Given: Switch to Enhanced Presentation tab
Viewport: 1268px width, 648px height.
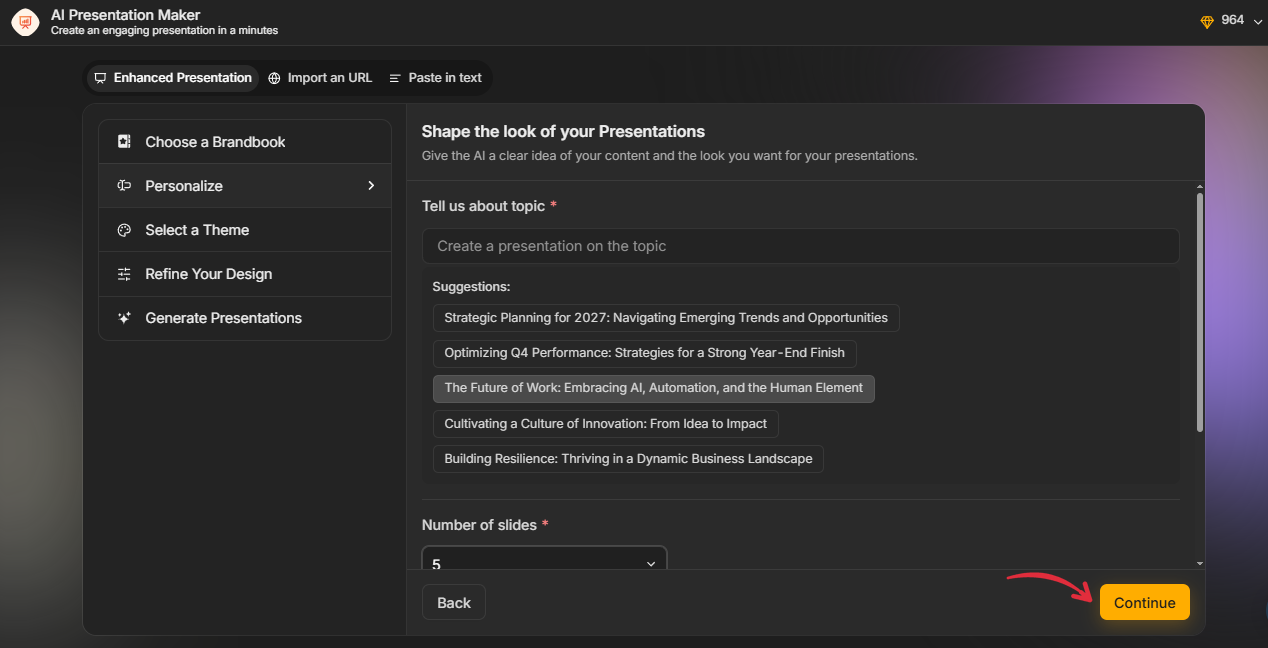Looking at the screenshot, I should (172, 78).
